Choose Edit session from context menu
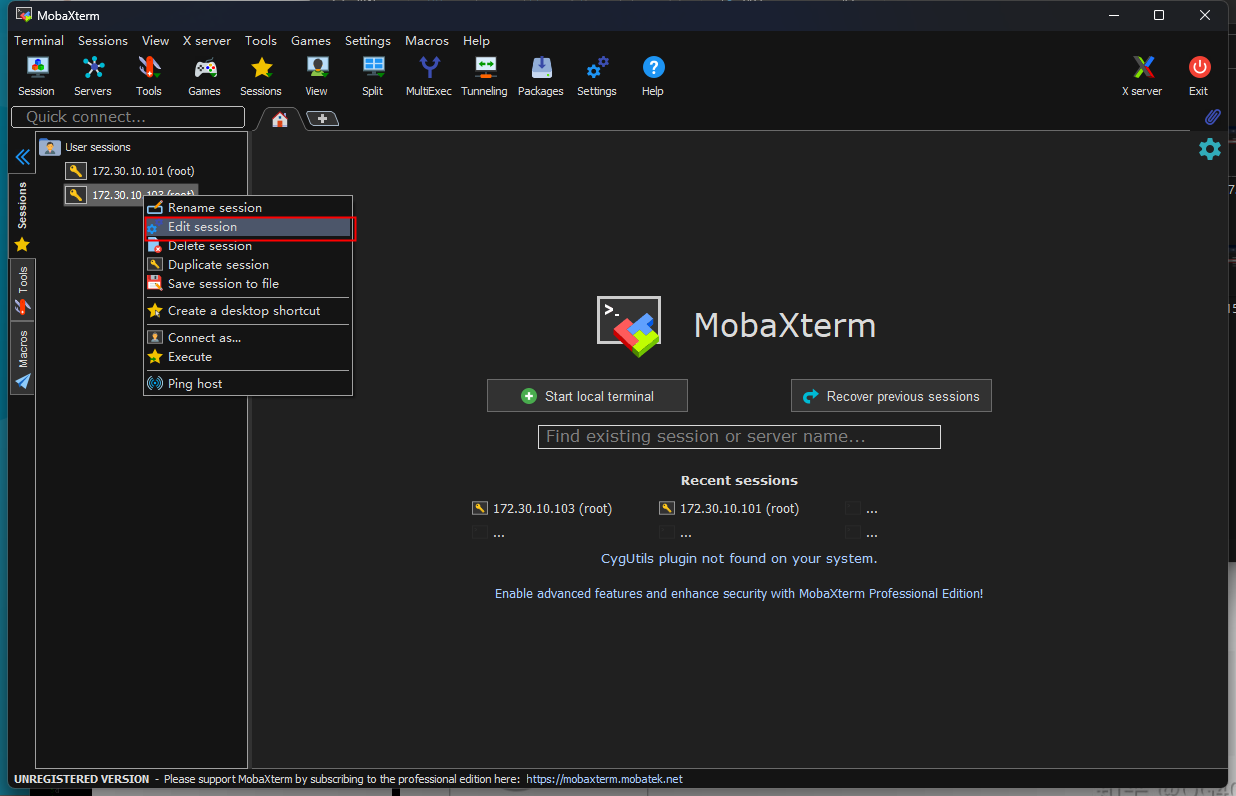 (248, 227)
